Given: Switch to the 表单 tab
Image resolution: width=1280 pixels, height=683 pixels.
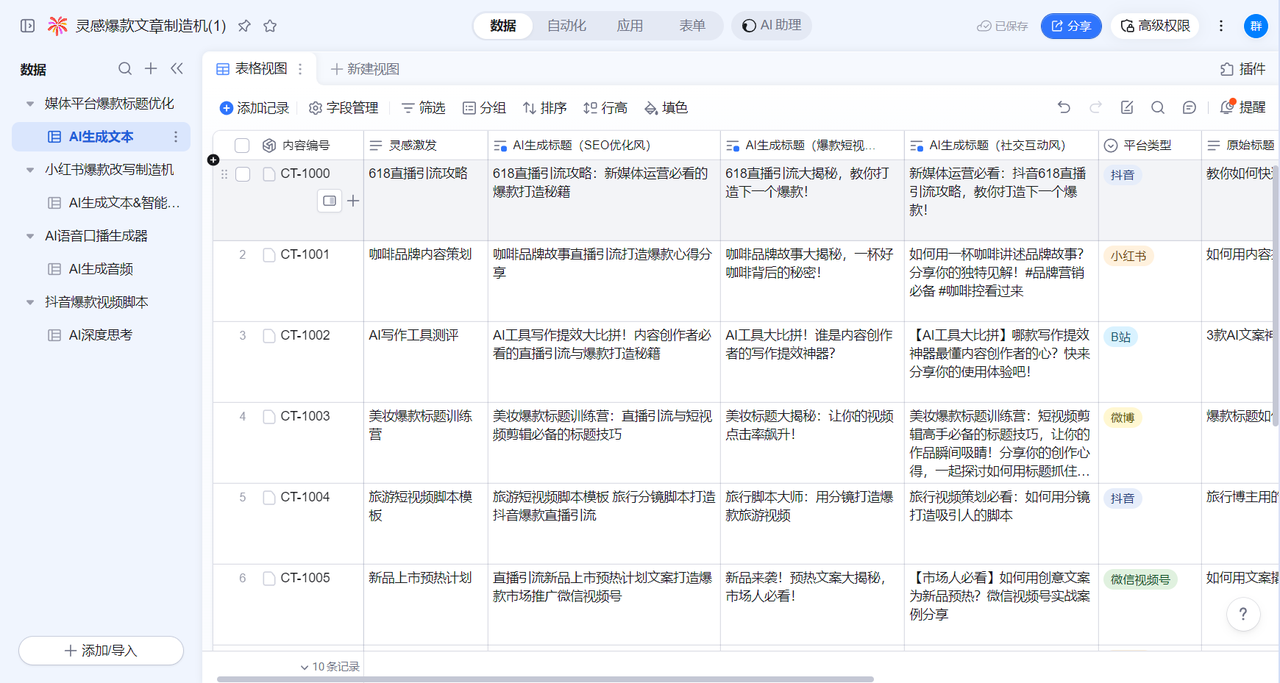Looking at the screenshot, I should tap(692, 26).
